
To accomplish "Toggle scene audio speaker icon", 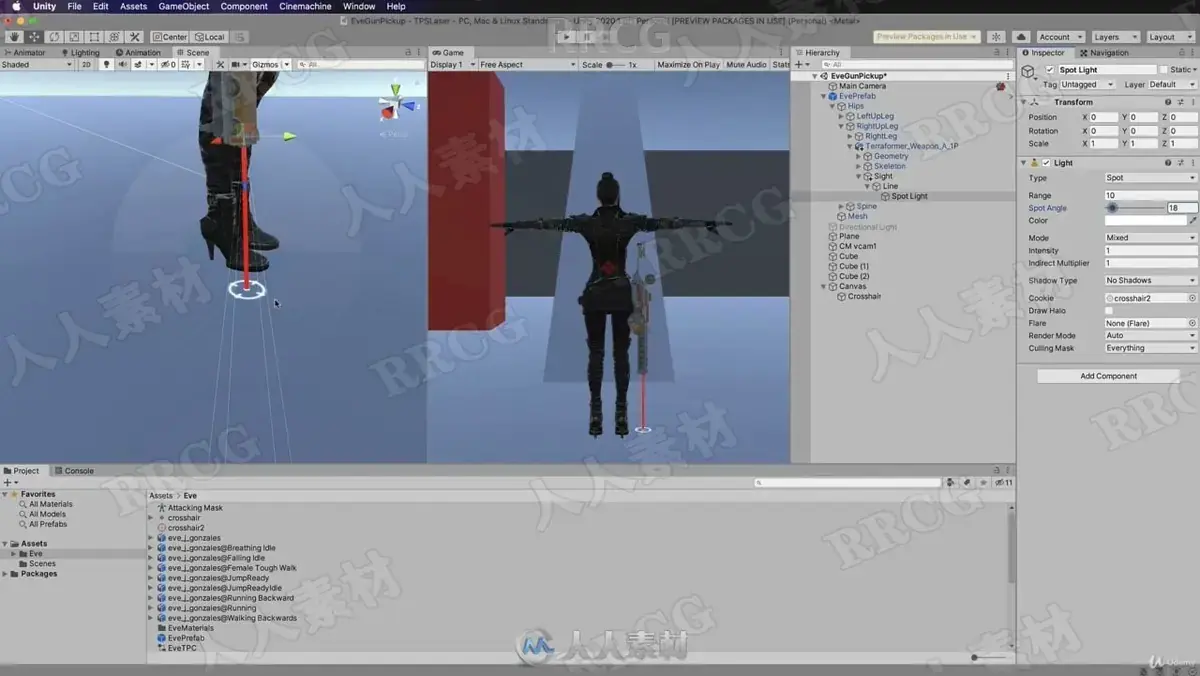I will (122, 64).
